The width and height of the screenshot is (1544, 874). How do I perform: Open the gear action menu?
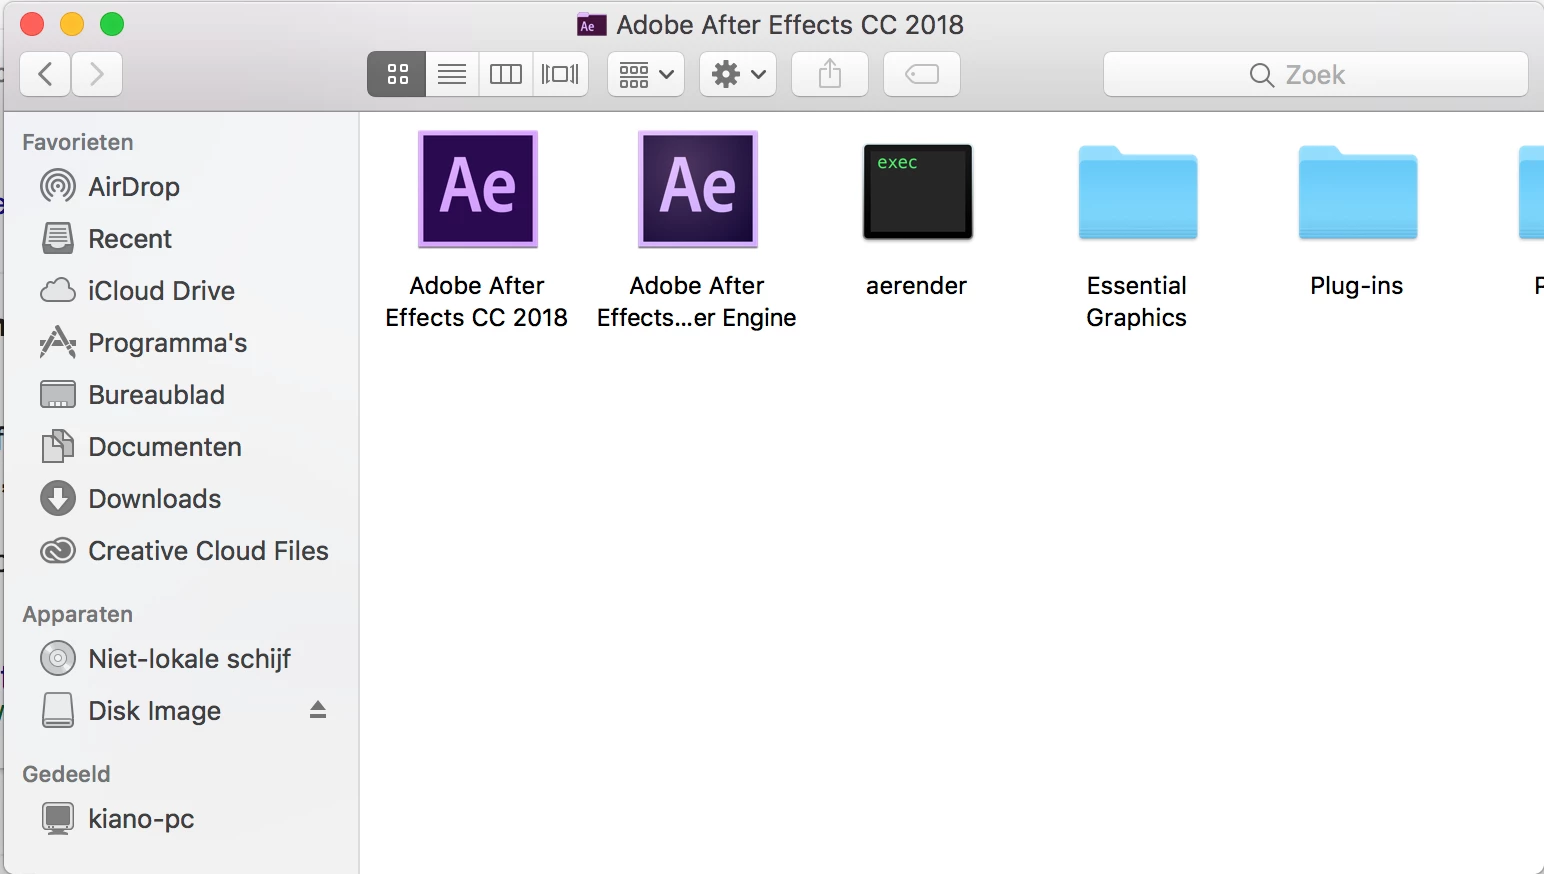738,74
